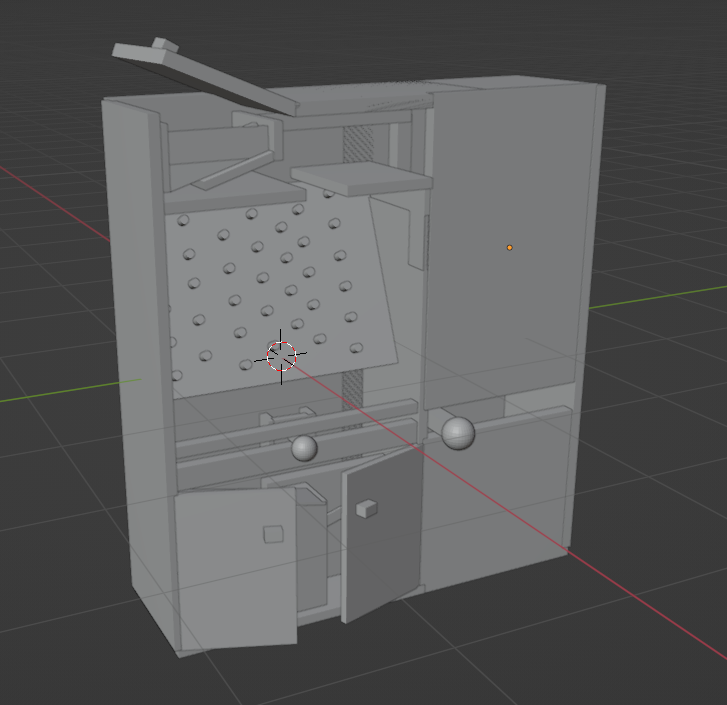Click the green Y axis line at left
The width and height of the screenshot is (727, 705).
[x=70, y=390]
